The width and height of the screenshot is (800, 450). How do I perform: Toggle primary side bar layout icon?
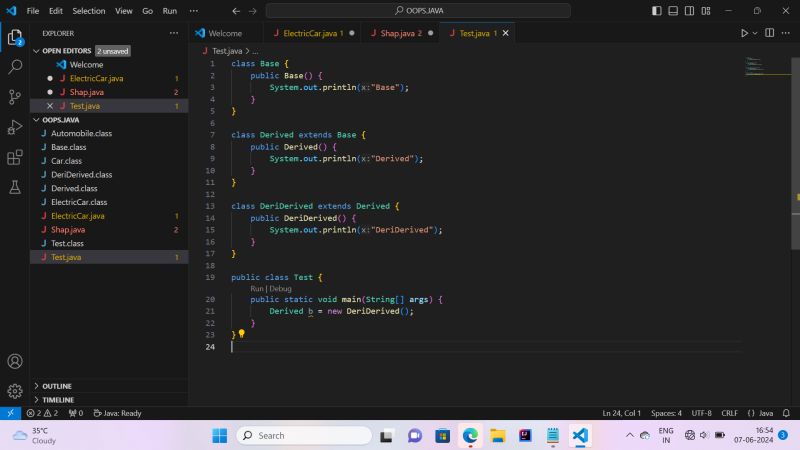[x=657, y=11]
